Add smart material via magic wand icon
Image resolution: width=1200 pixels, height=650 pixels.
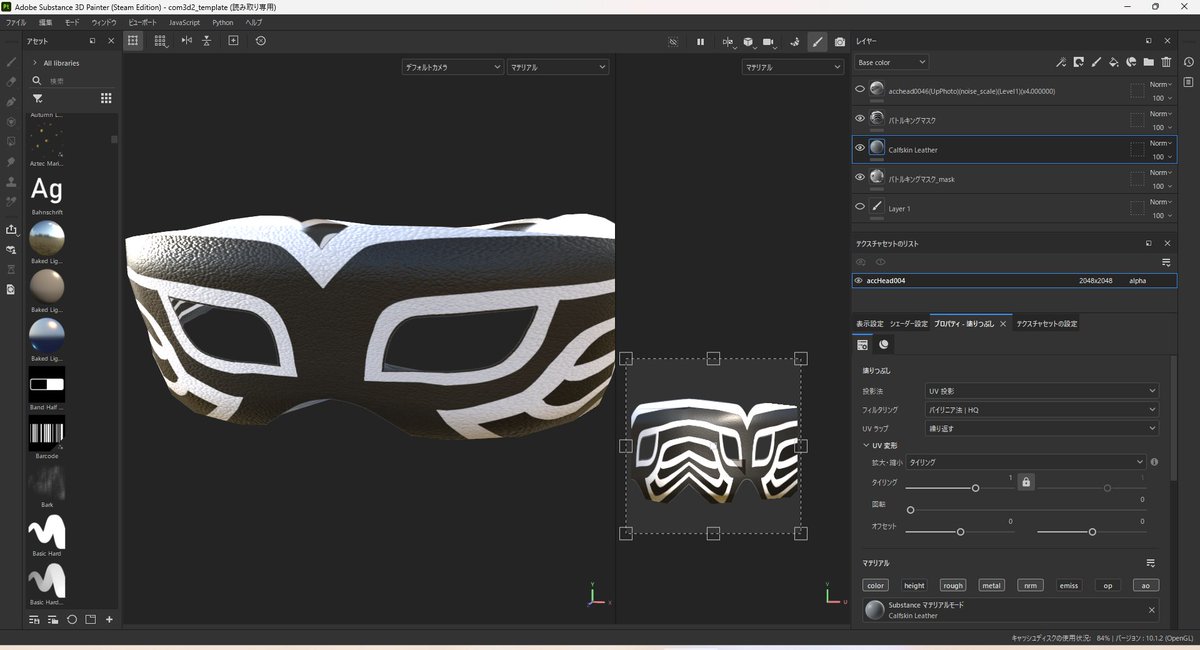click(1061, 62)
